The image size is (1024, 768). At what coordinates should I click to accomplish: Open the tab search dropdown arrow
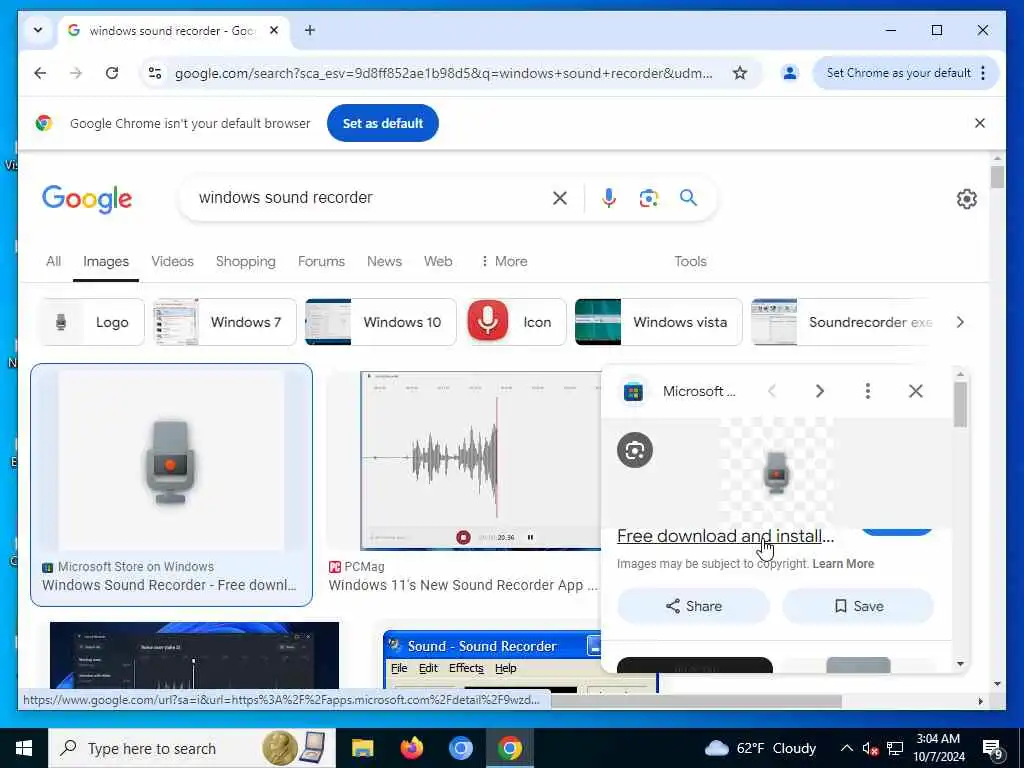[x=38, y=30]
